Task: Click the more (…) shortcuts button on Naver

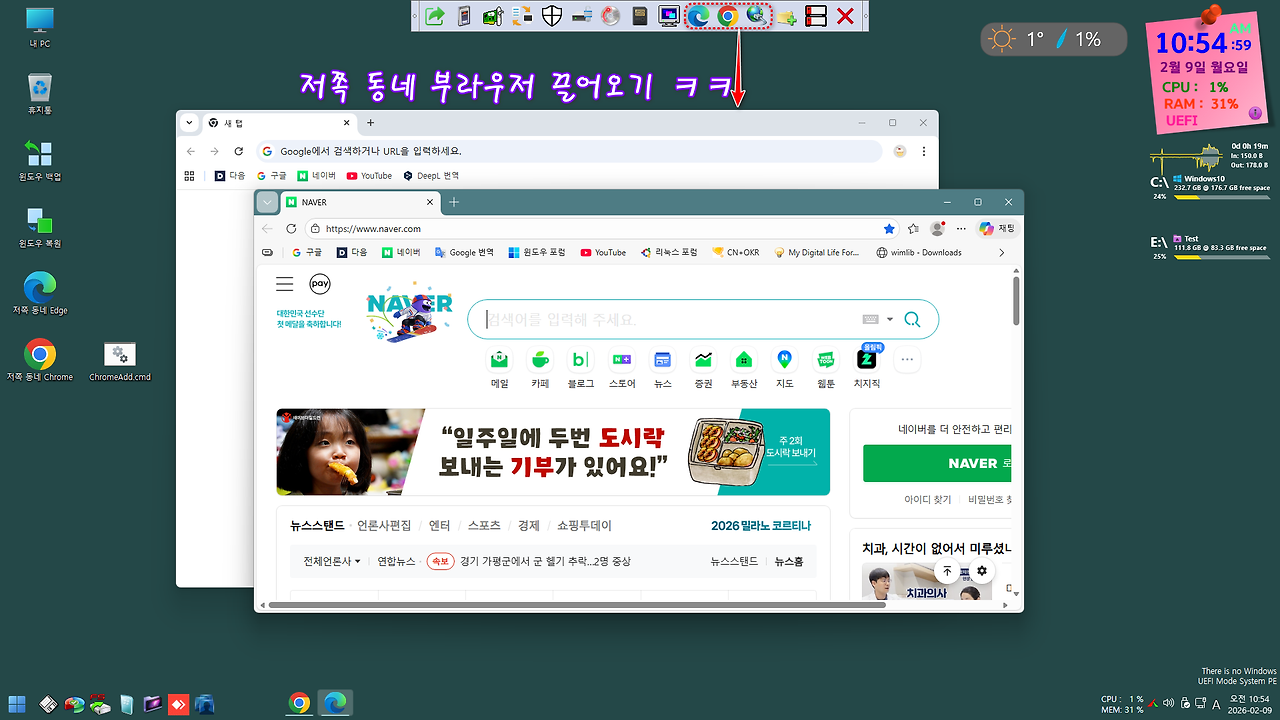Action: (907, 359)
